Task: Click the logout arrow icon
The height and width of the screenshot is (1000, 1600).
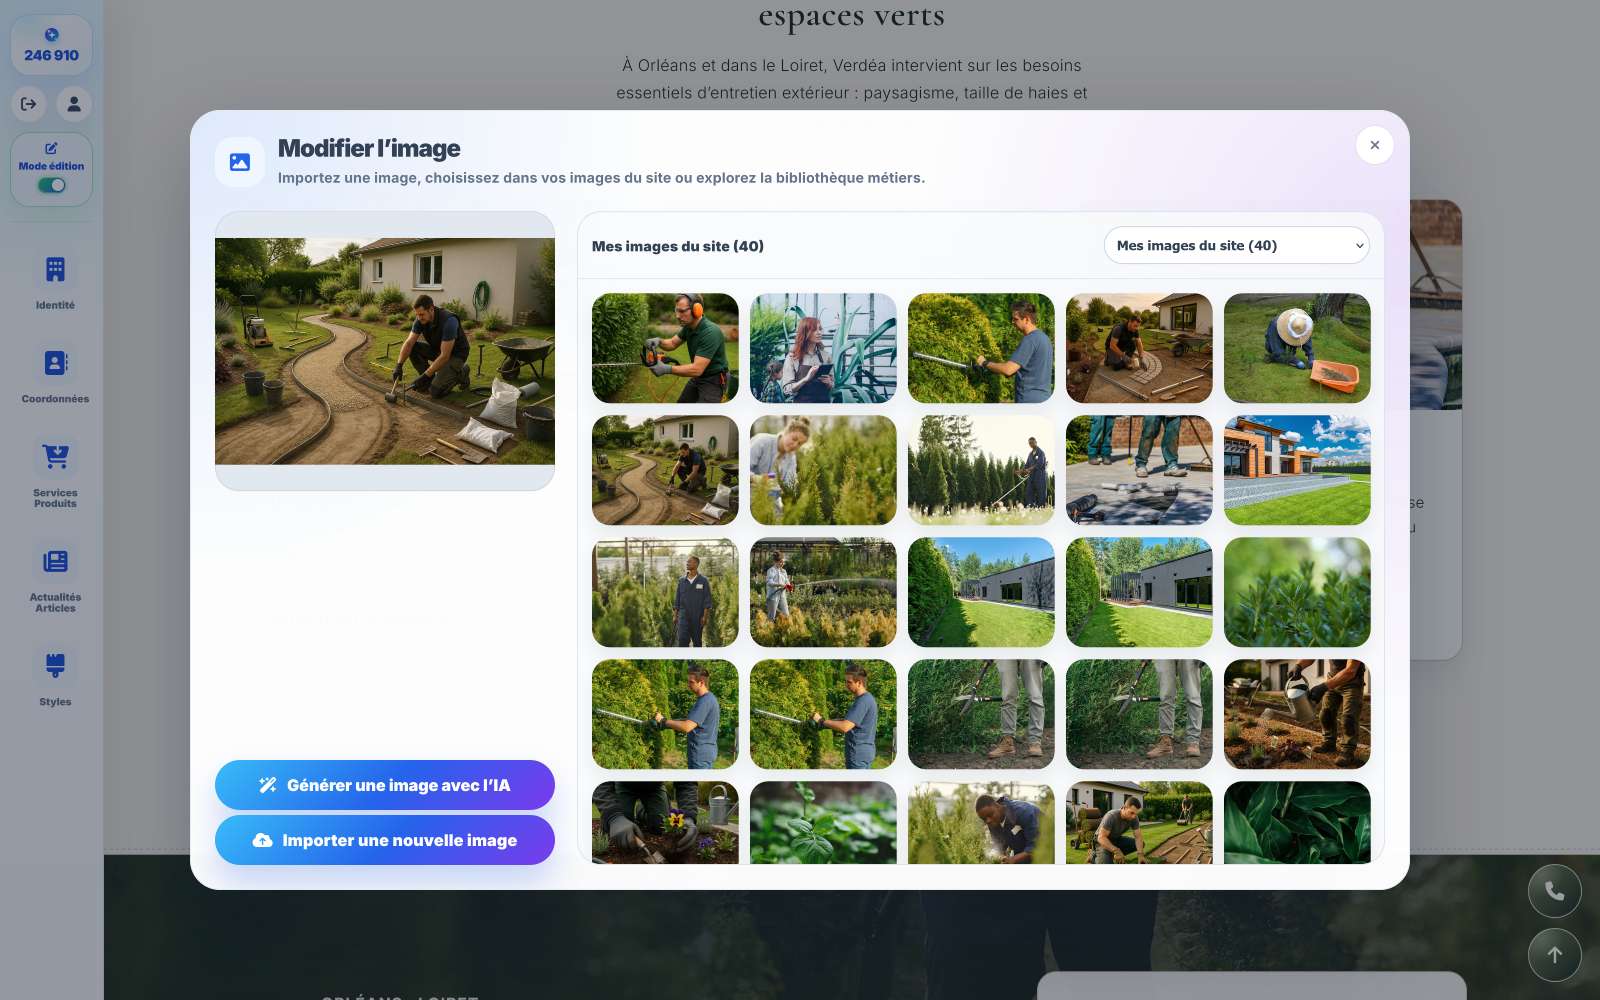Action: 29,103
